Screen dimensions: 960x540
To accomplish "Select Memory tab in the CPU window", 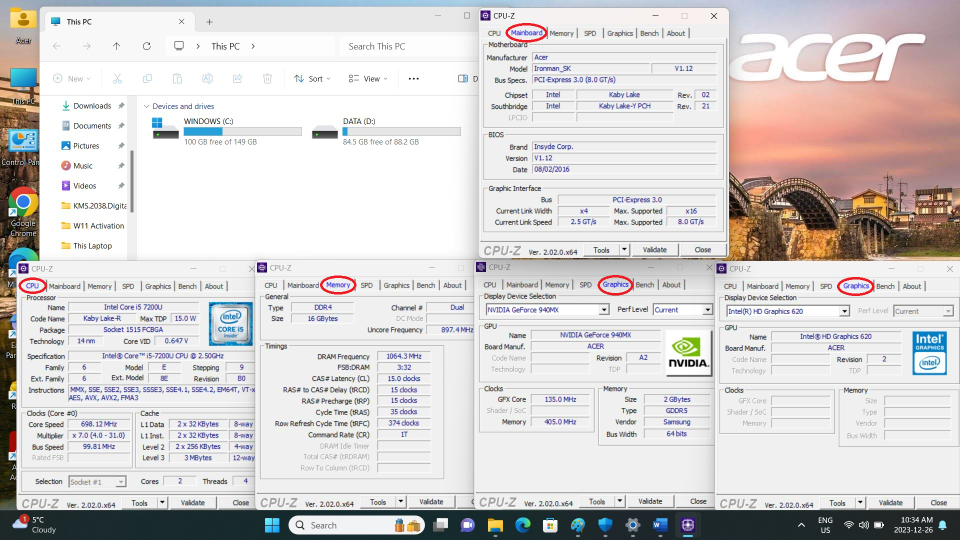I will tap(99, 286).
